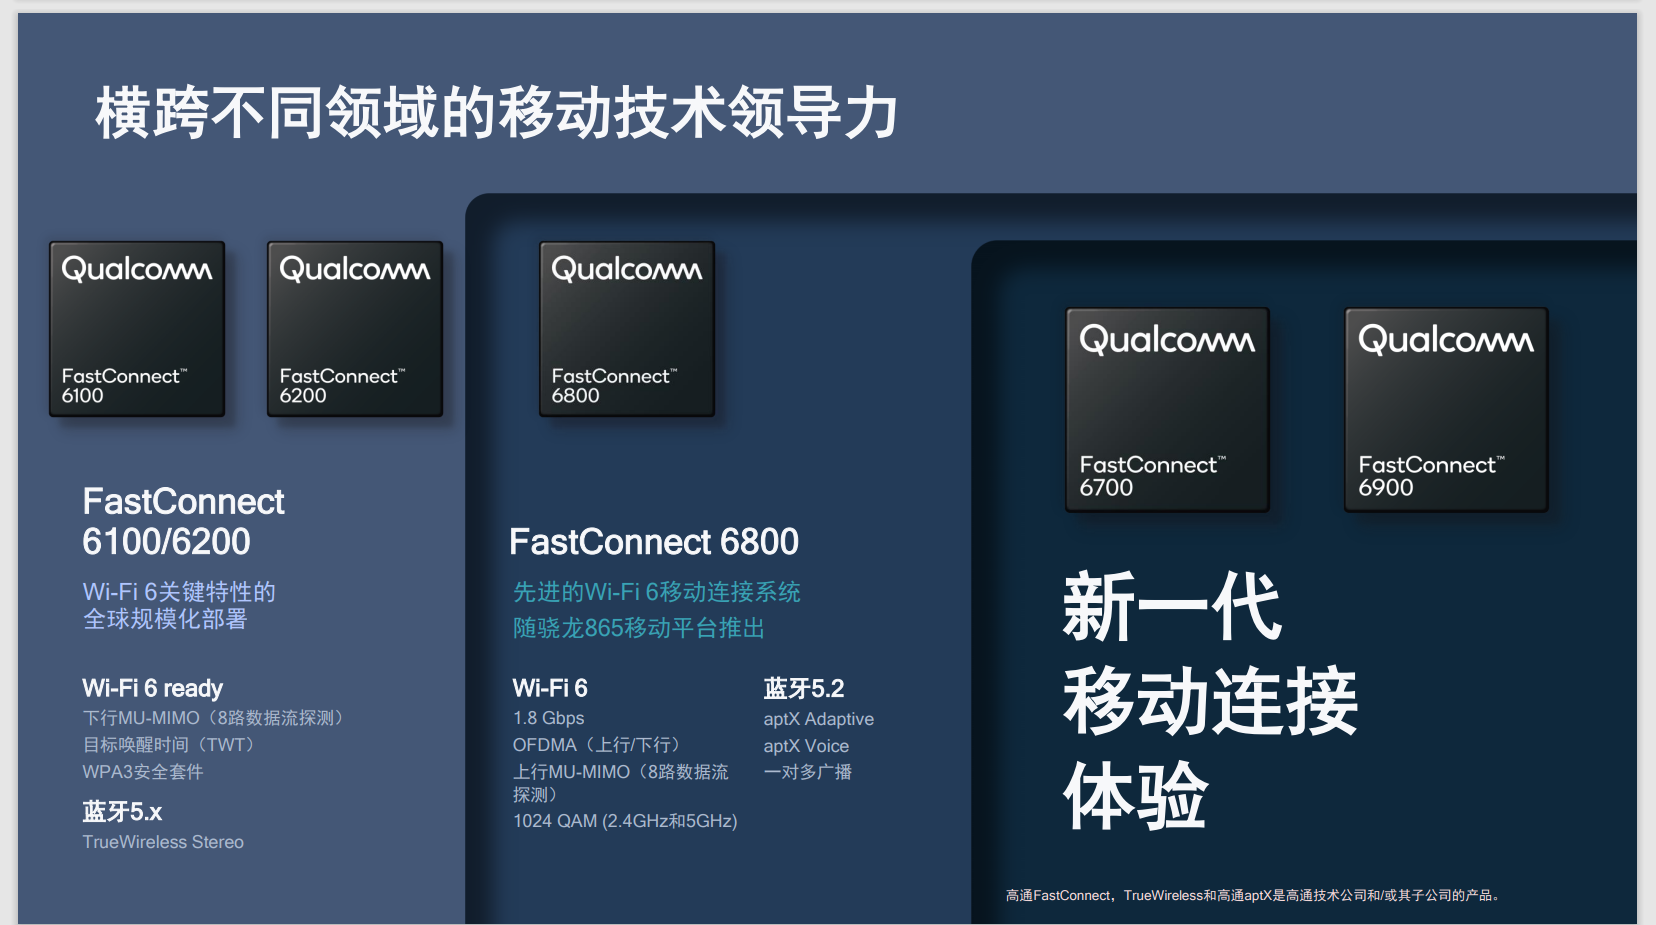Viewport: 1656px width, 925px height.
Task: Click the aptX Adaptive text
Action: [x=819, y=719]
